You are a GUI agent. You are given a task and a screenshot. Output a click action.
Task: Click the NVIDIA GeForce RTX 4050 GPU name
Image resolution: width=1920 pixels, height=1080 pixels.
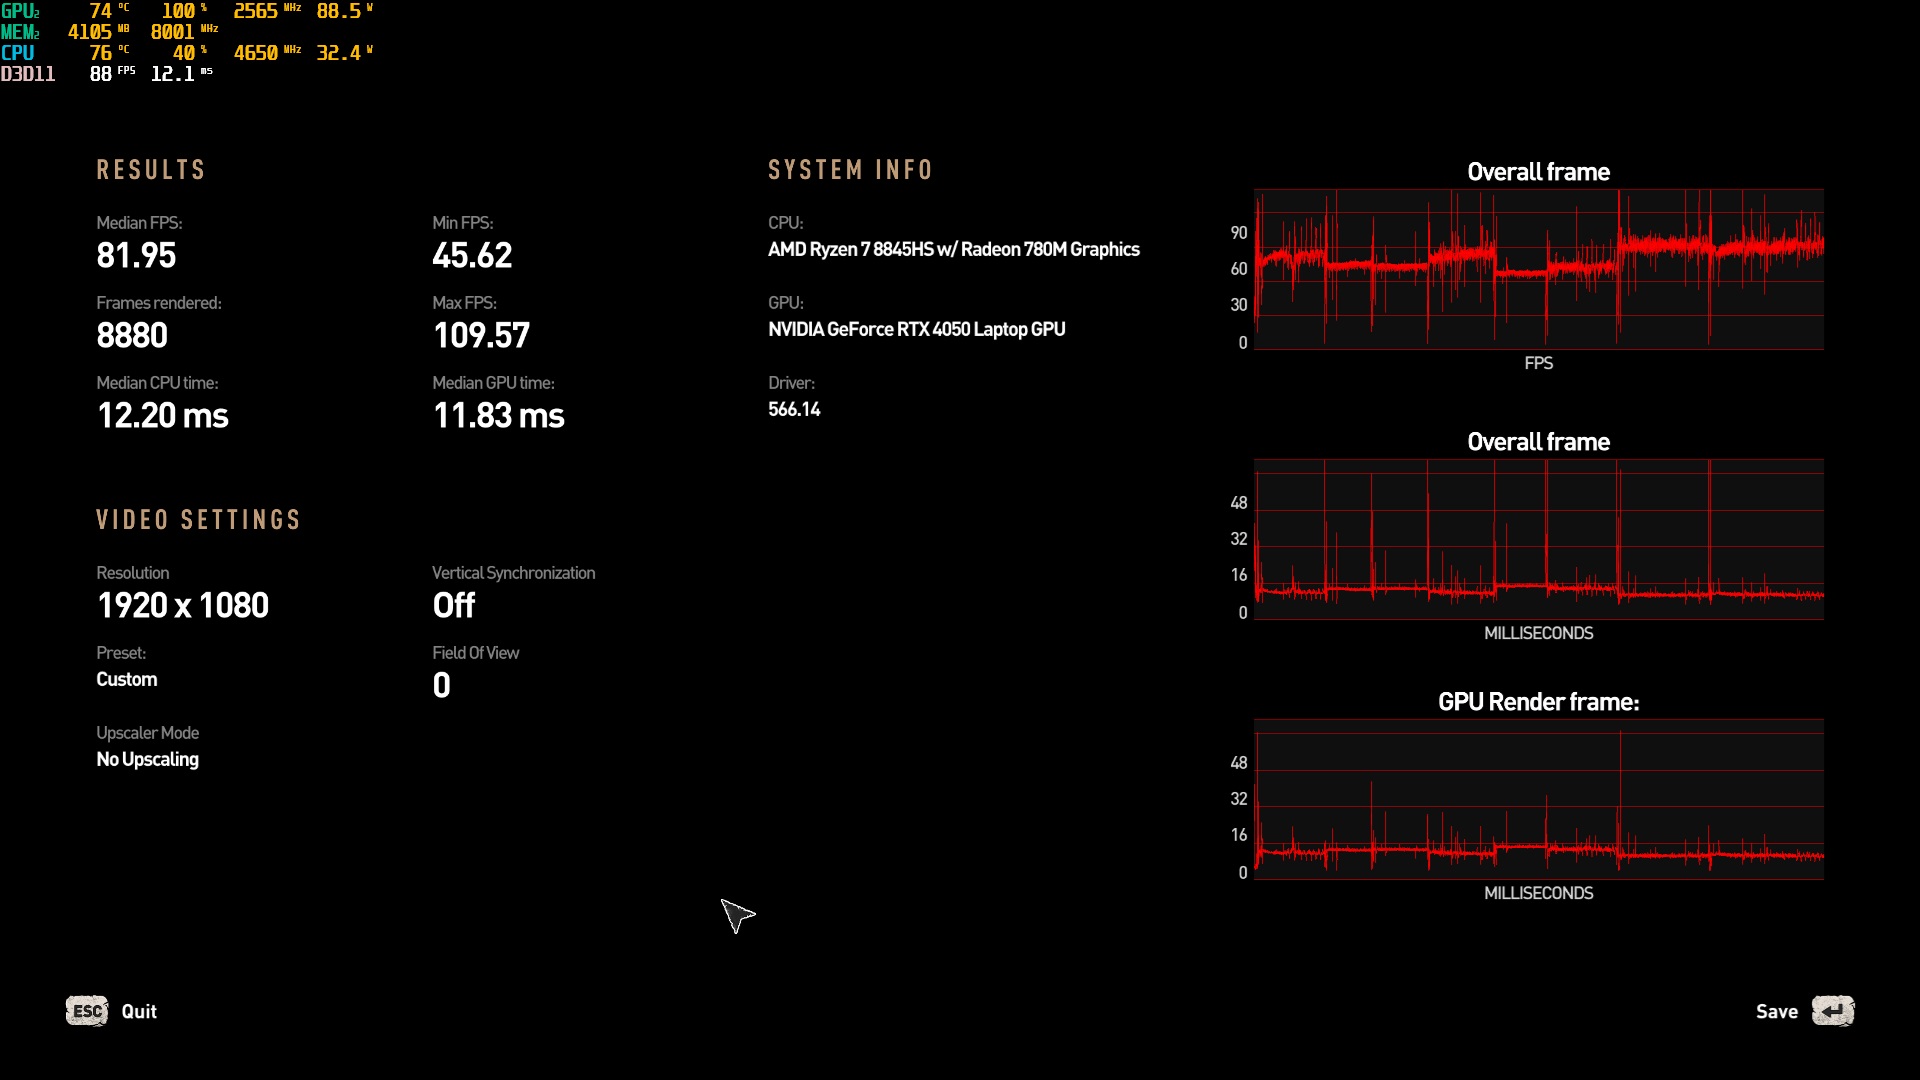tap(916, 330)
